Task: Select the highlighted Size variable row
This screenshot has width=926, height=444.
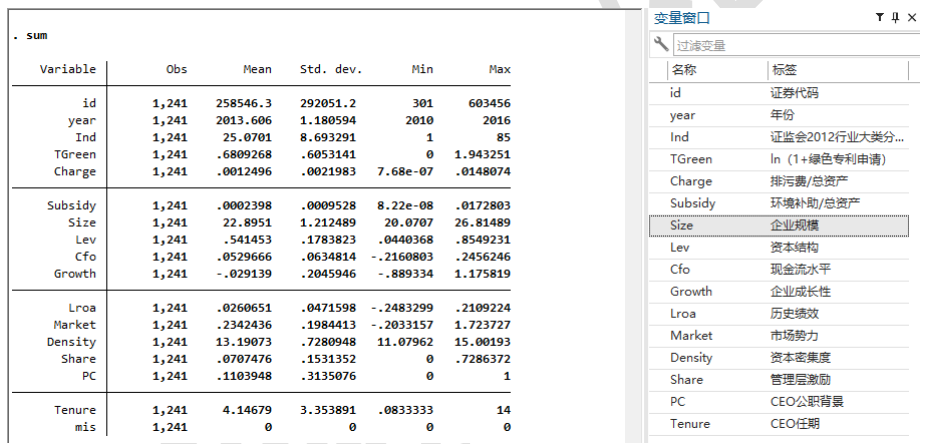Action: point(779,226)
